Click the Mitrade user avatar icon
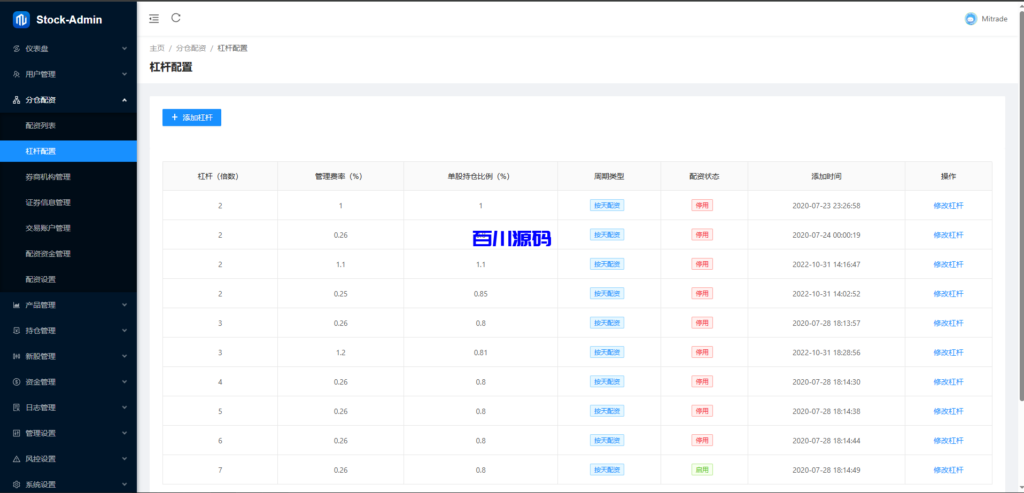1024x493 pixels. [970, 18]
